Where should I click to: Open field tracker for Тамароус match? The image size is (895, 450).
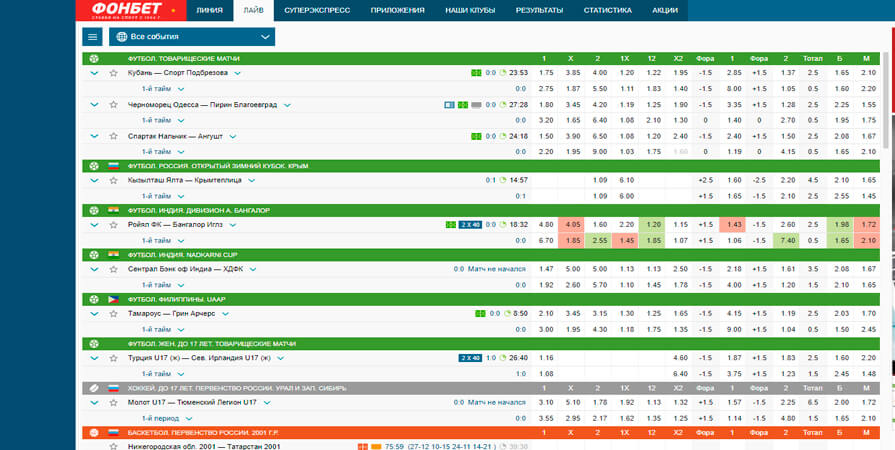(x=480, y=314)
